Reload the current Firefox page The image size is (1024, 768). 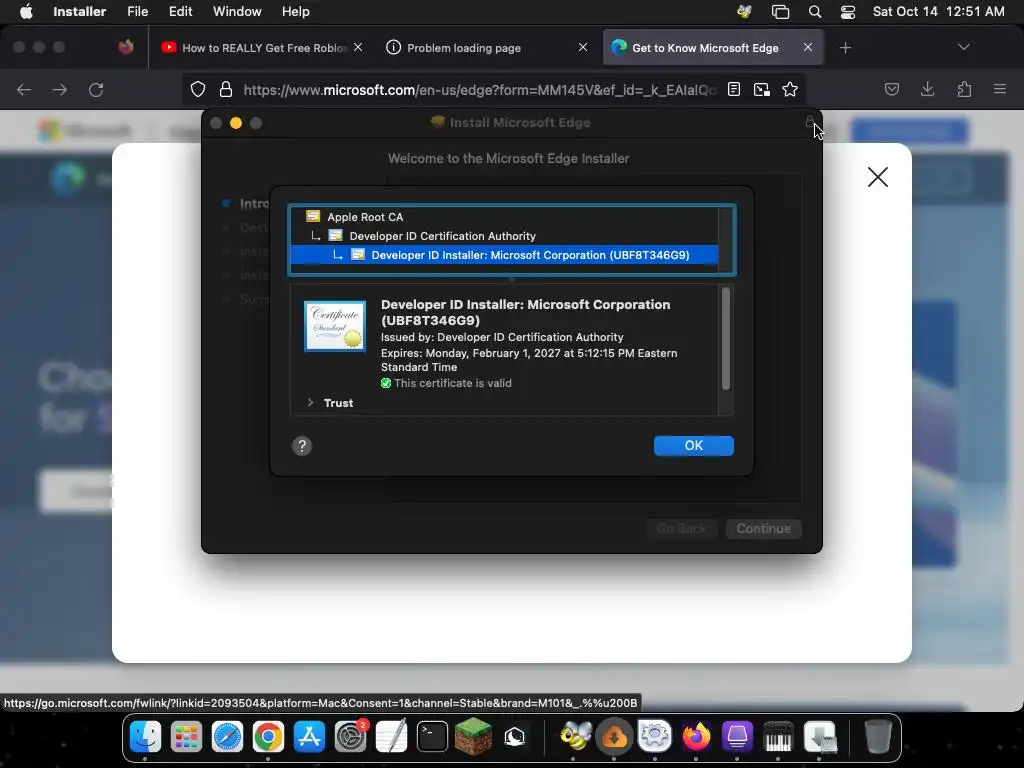(x=96, y=89)
